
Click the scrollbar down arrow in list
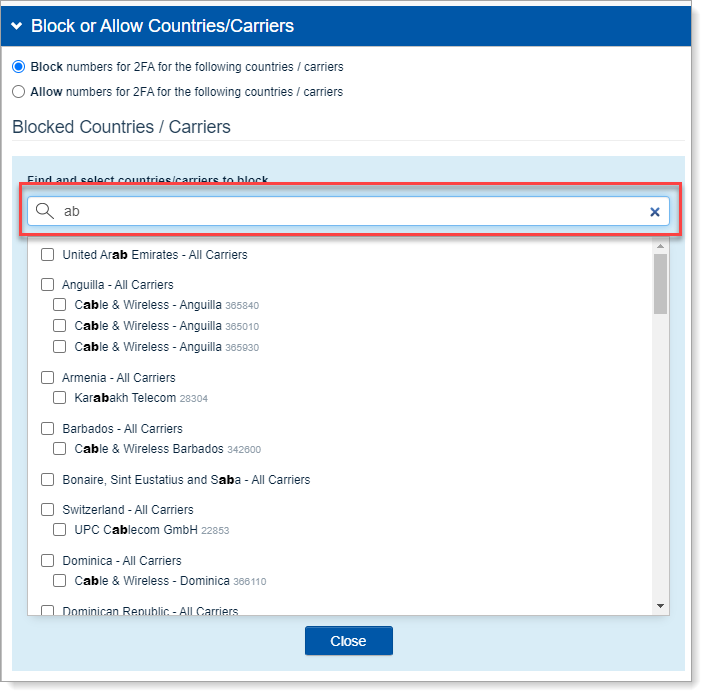(660, 606)
